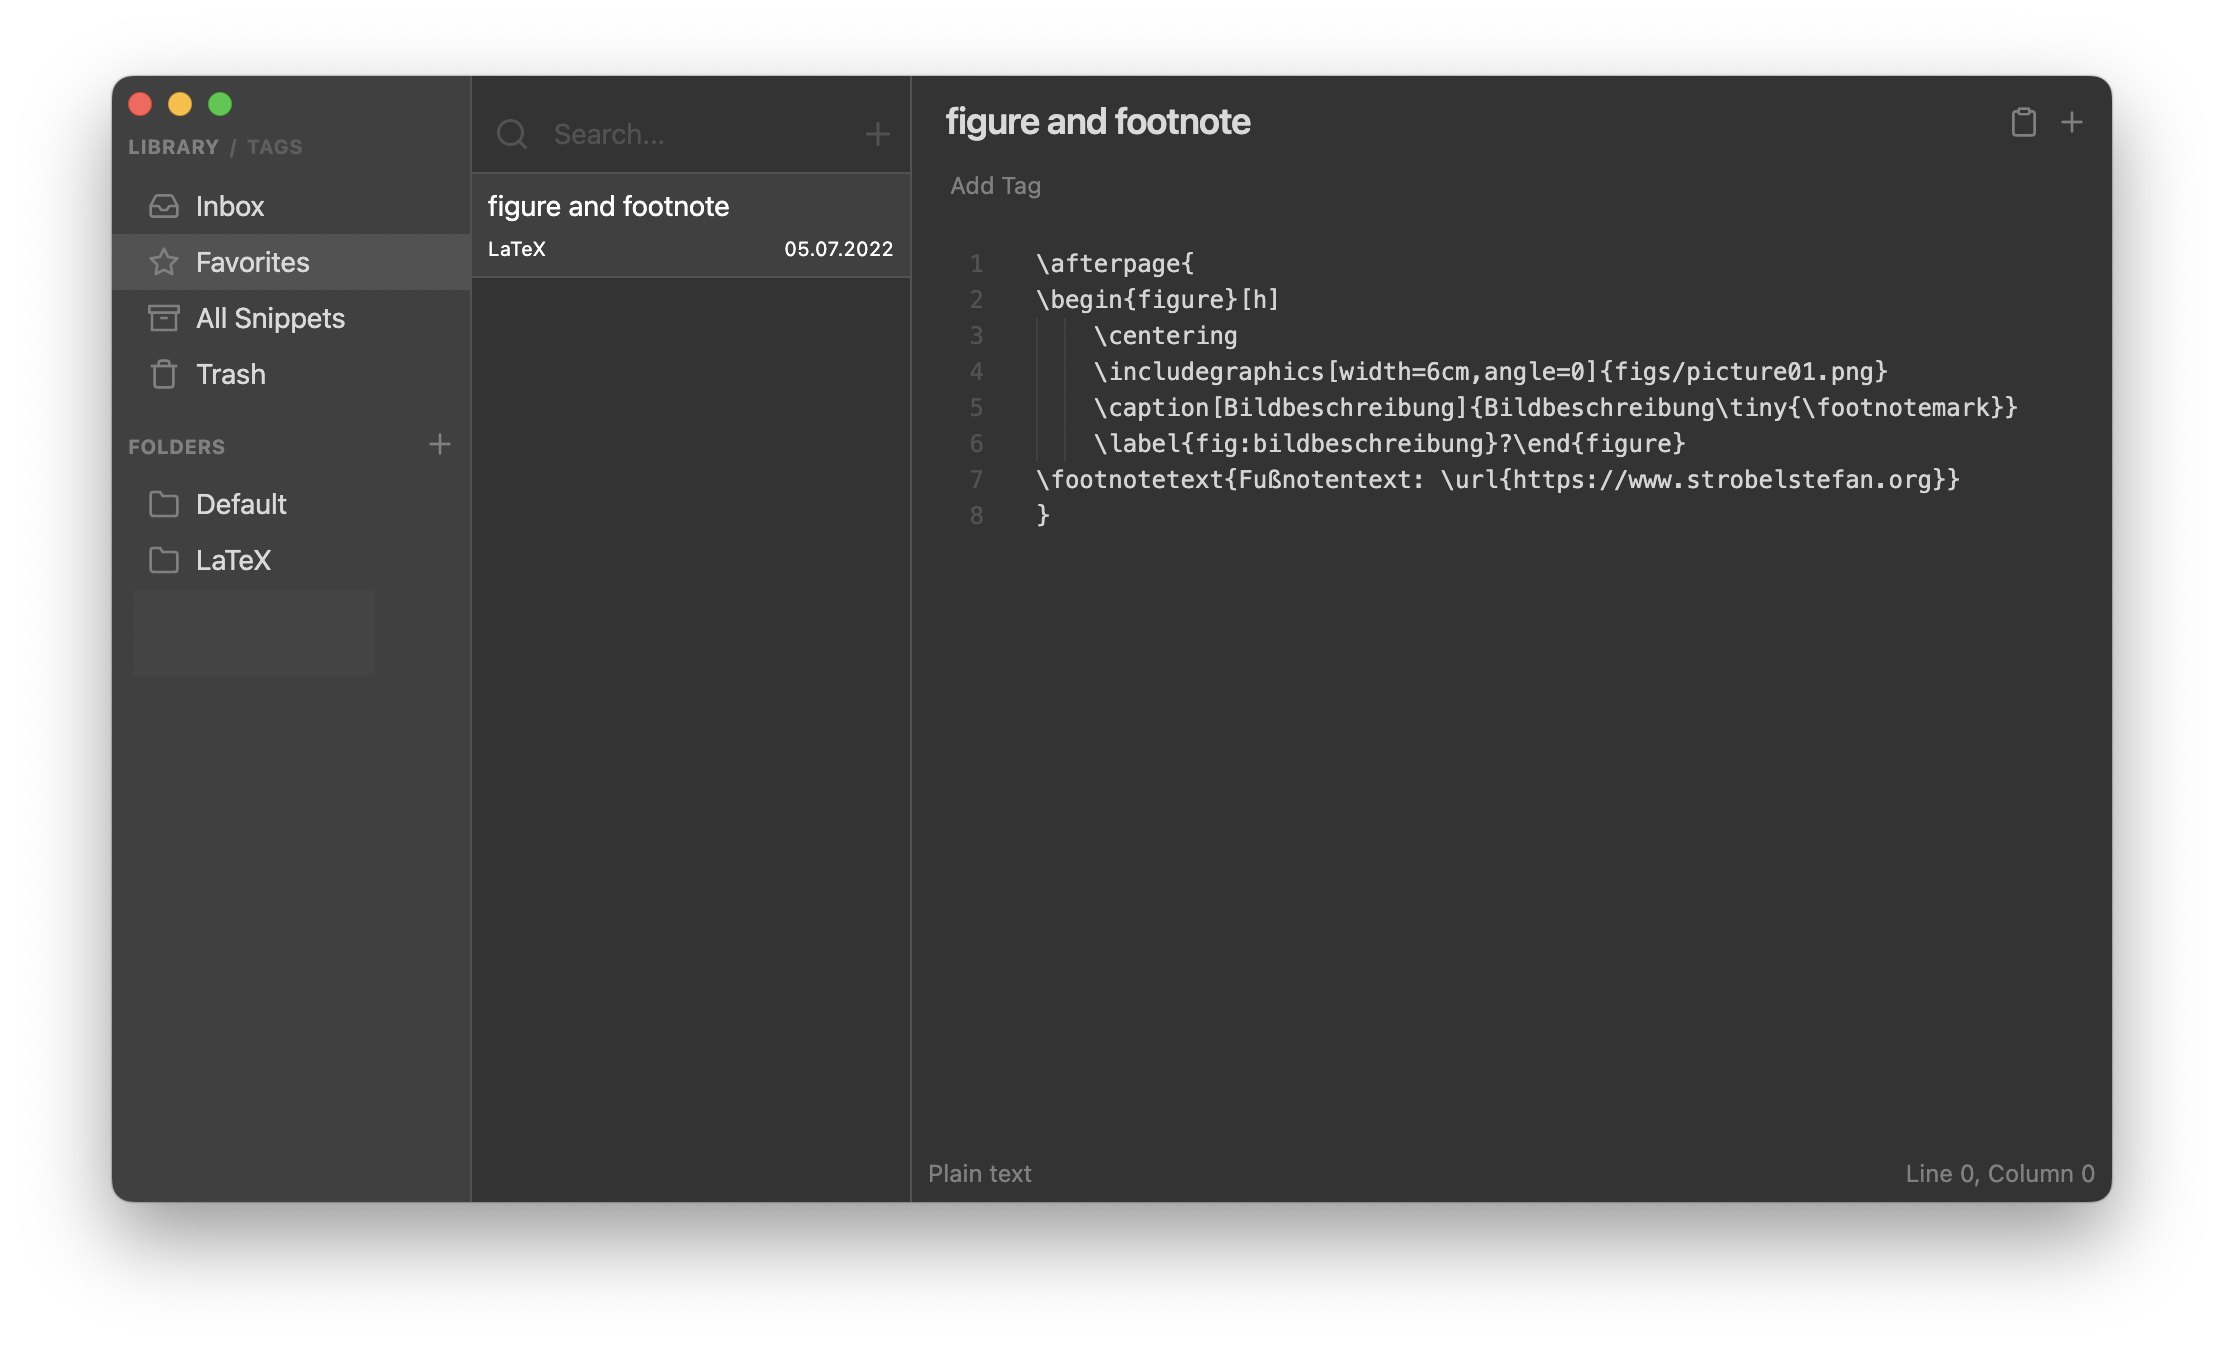Screen dimensions: 2224x1350
Task: Open the Plain text language selector
Action: point(980,1173)
